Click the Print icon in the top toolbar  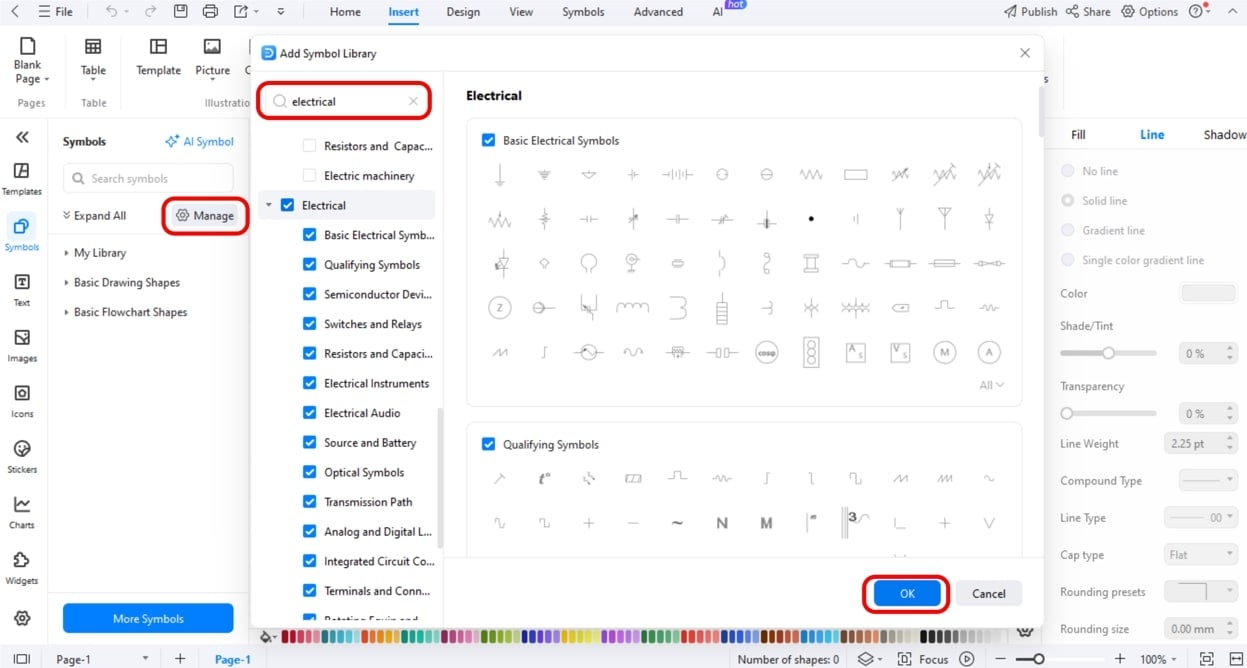click(209, 11)
